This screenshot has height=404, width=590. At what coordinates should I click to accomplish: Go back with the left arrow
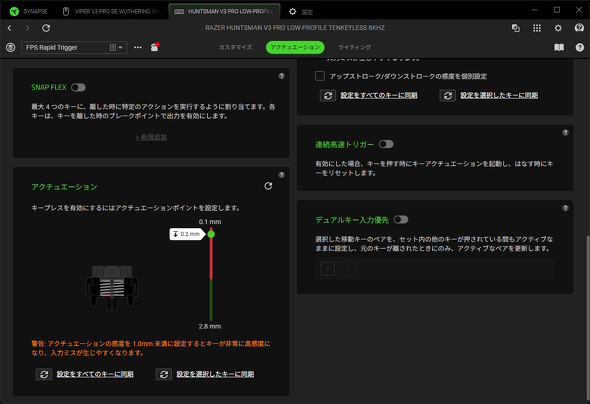point(10,28)
